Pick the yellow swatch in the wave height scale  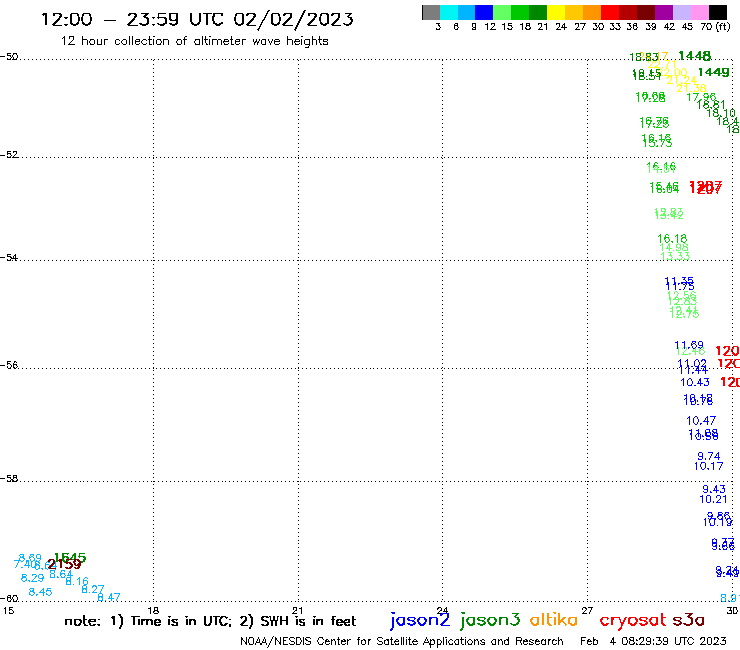click(556, 12)
